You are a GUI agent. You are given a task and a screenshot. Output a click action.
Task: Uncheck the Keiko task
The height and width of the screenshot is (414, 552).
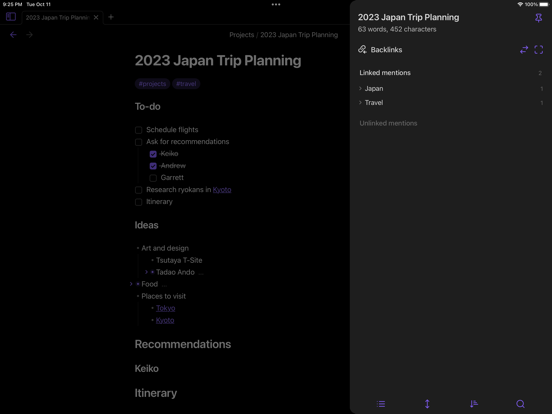153,154
